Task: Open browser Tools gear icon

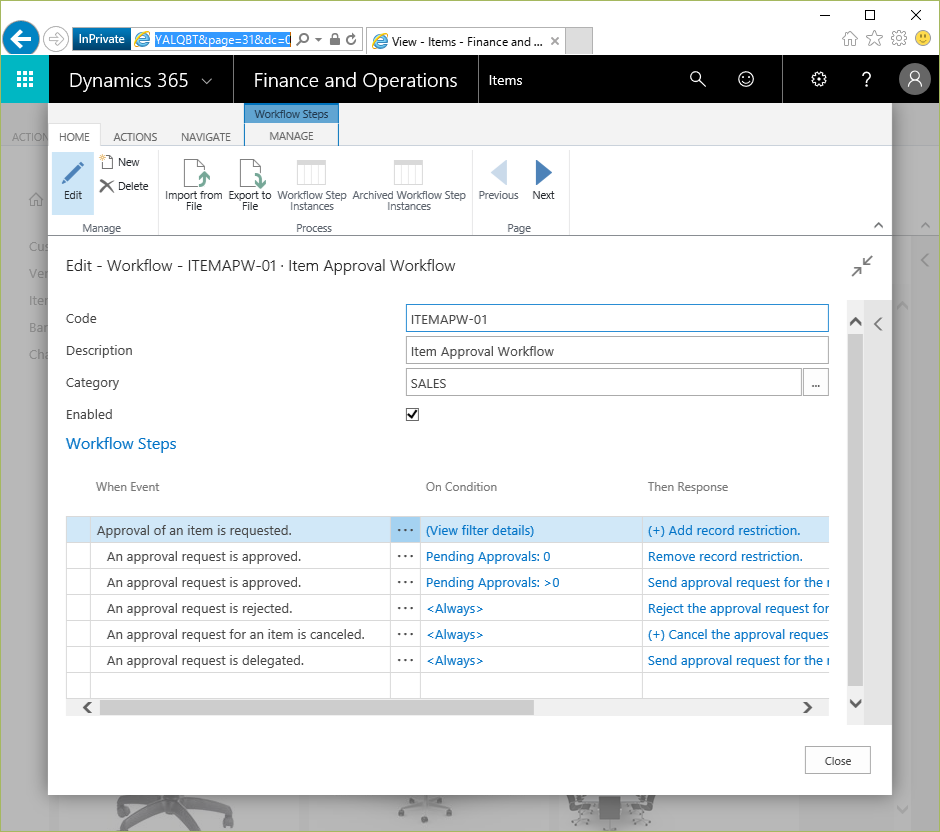Action: 899,39
